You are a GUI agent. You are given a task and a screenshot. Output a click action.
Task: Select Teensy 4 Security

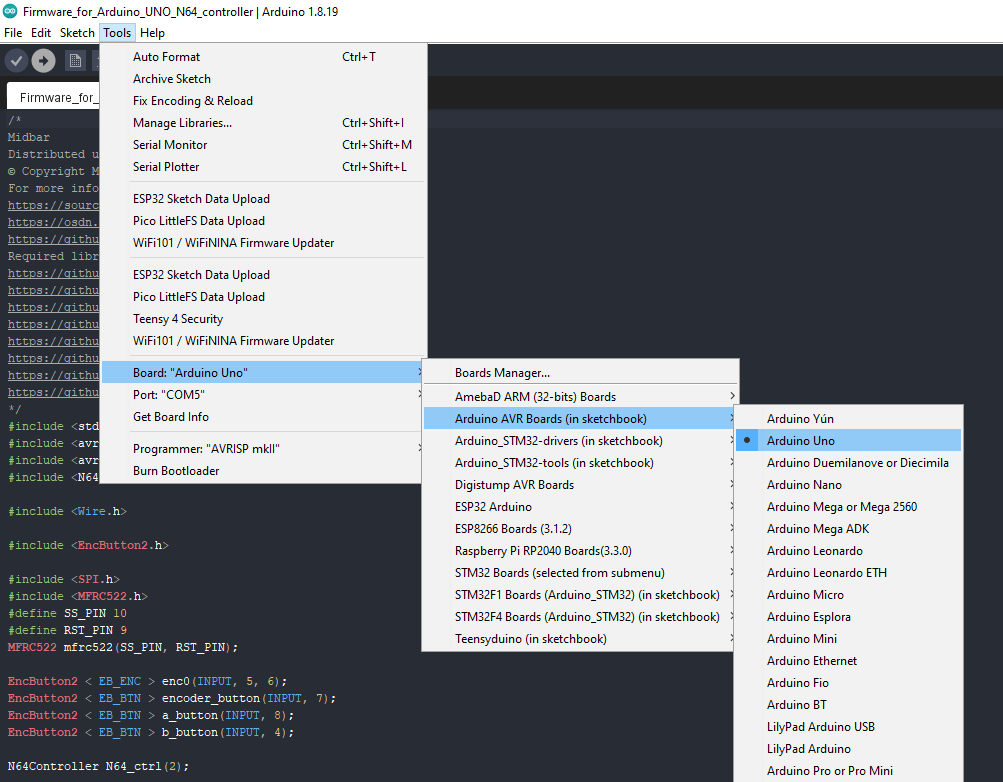pos(263,318)
